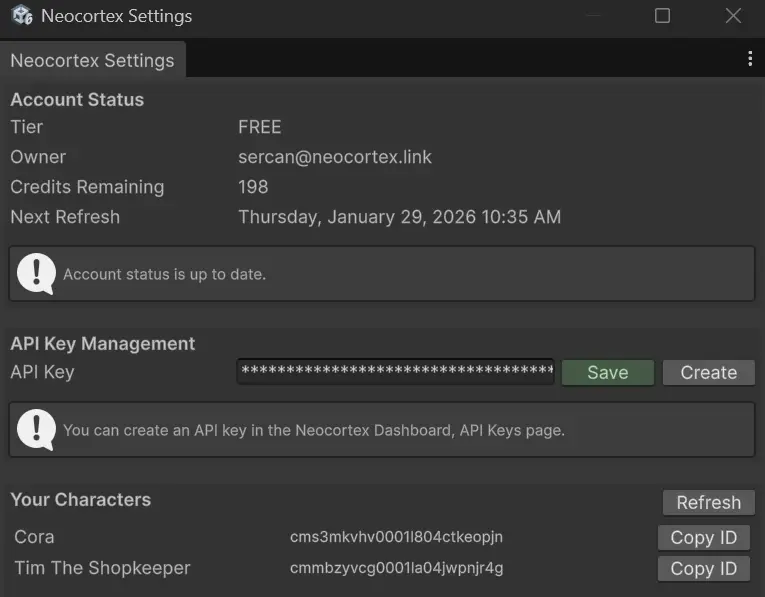Click the Neocortex Dashboard API key hint text
The width and height of the screenshot is (765, 597).
click(x=314, y=431)
